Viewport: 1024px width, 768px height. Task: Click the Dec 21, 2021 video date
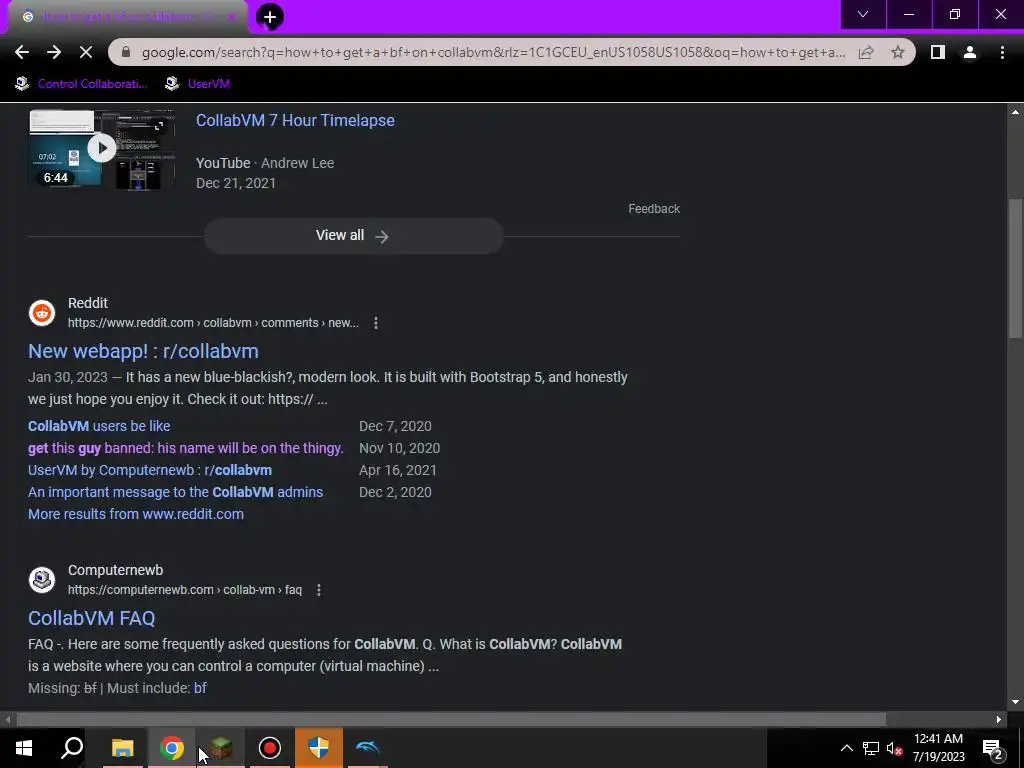point(236,184)
